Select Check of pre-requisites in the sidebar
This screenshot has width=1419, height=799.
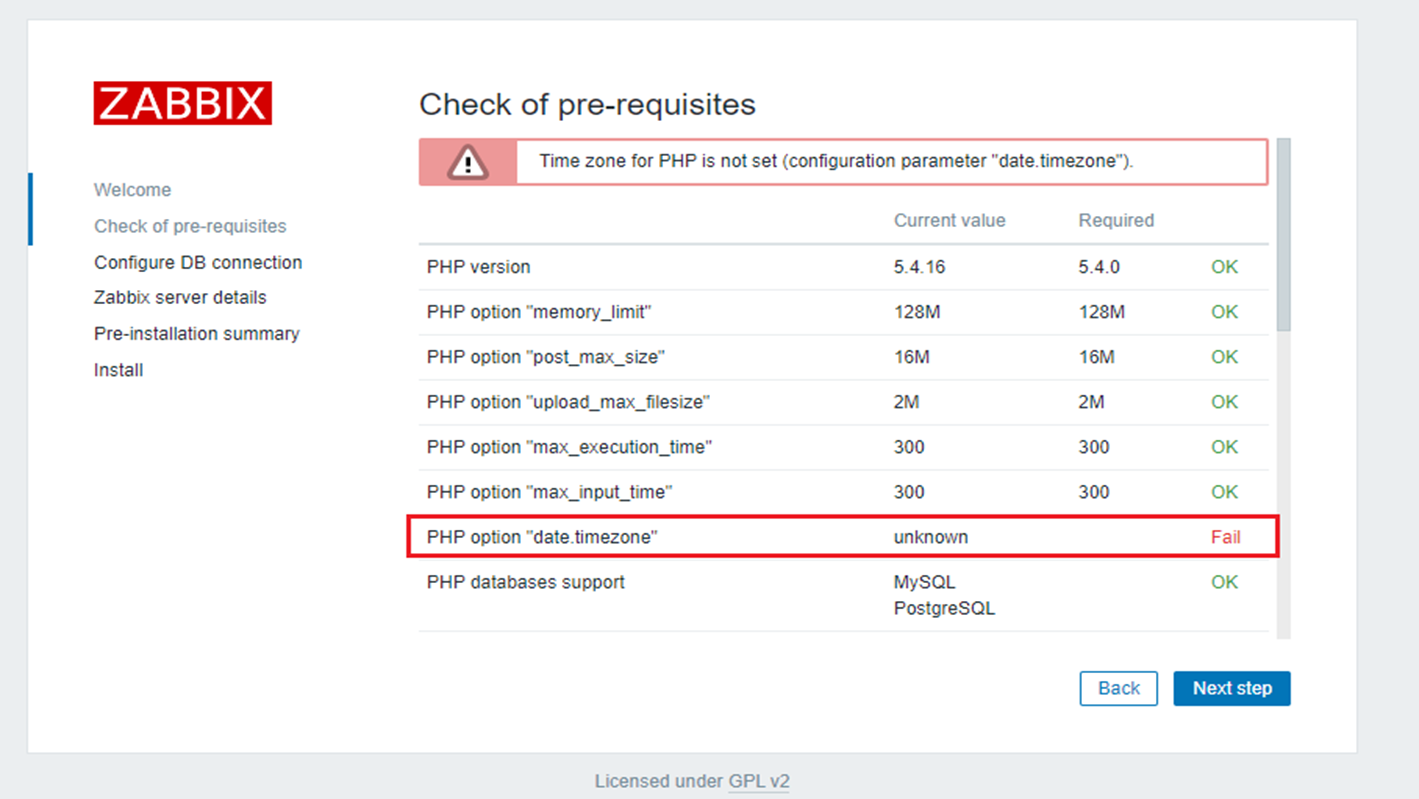(x=190, y=226)
